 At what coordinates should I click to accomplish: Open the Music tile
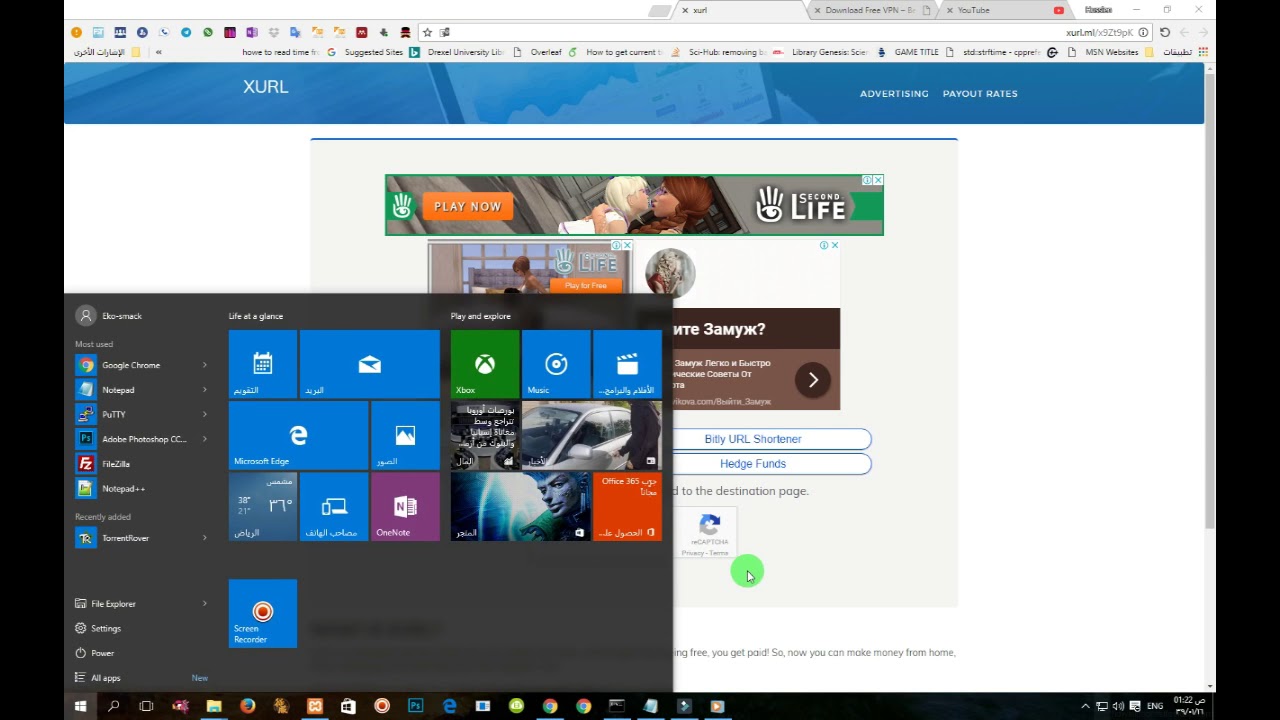click(556, 365)
